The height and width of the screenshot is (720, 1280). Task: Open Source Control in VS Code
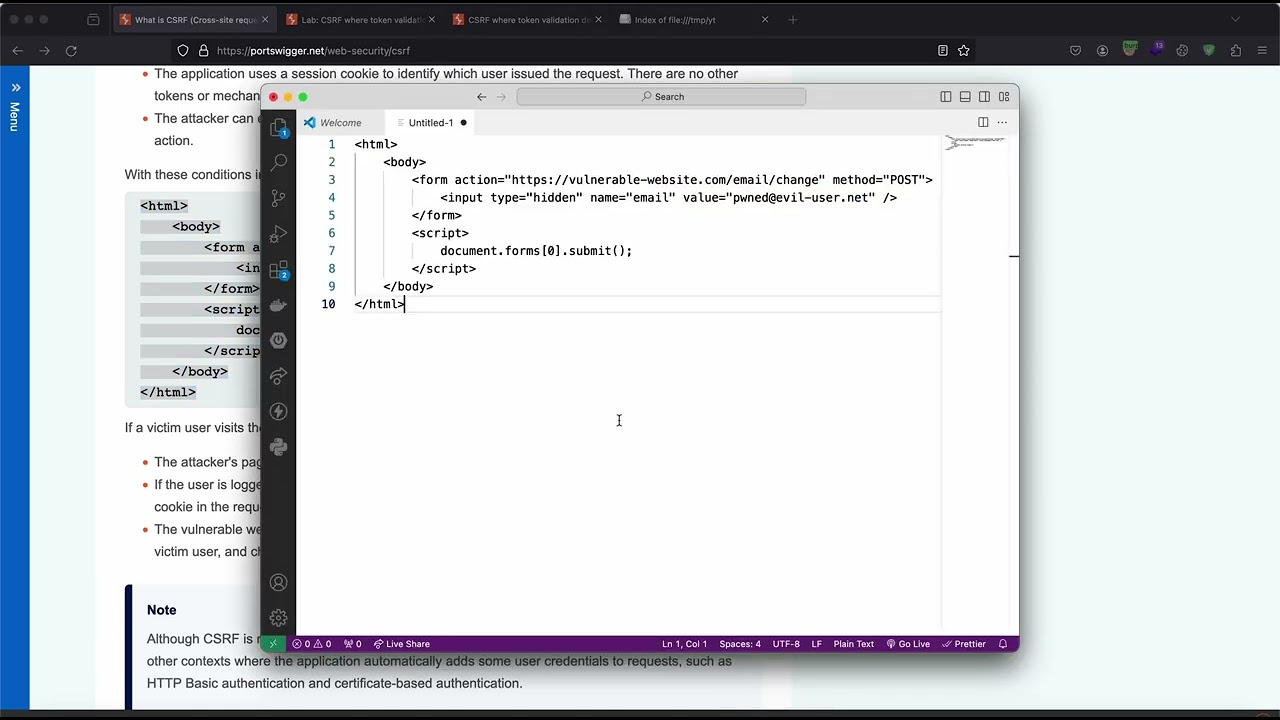[x=279, y=198]
